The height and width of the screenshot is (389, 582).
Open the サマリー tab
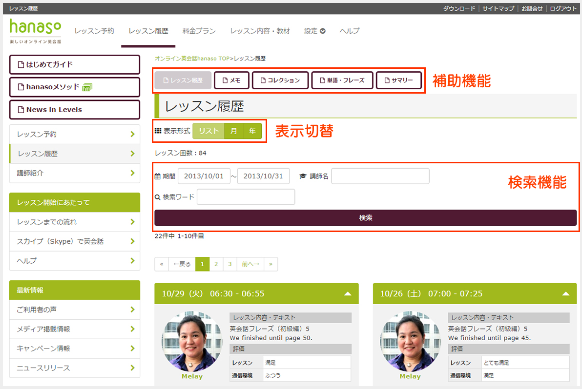coord(399,80)
